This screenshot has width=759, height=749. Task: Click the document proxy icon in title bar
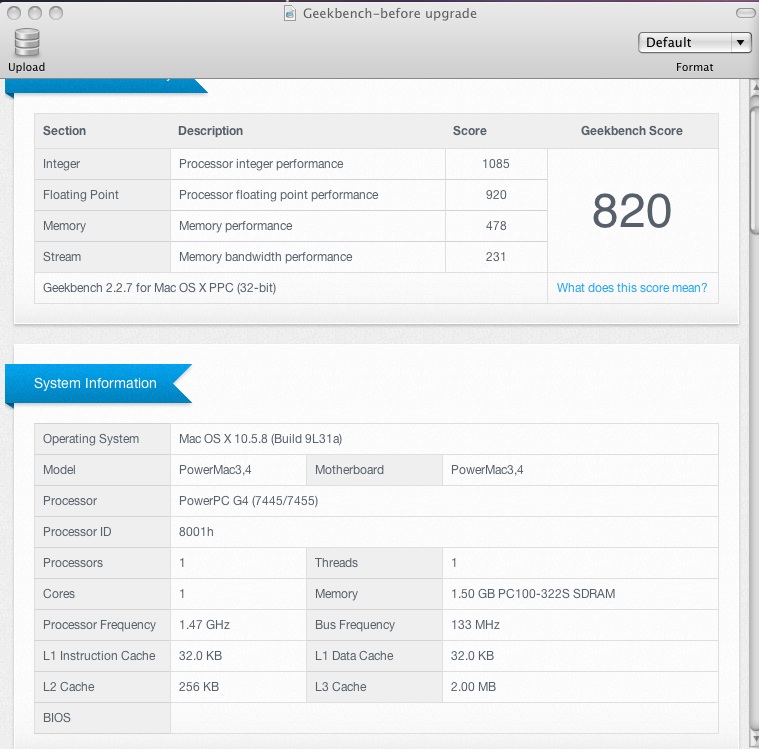tap(289, 13)
